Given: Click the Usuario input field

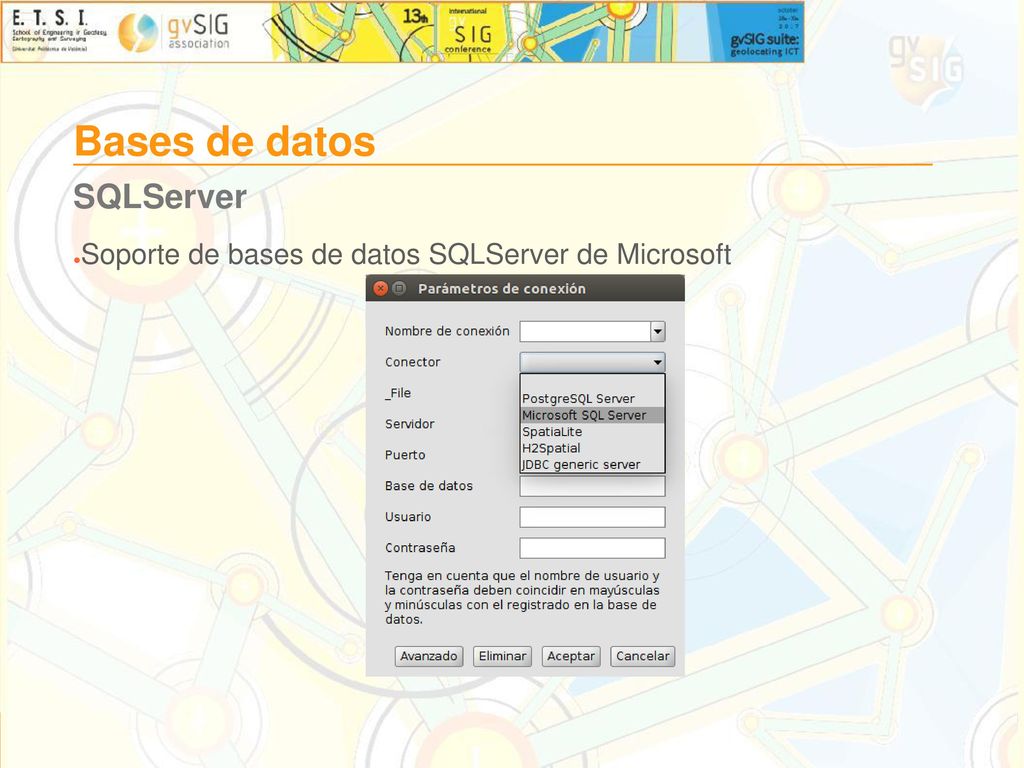Looking at the screenshot, I should tap(592, 517).
